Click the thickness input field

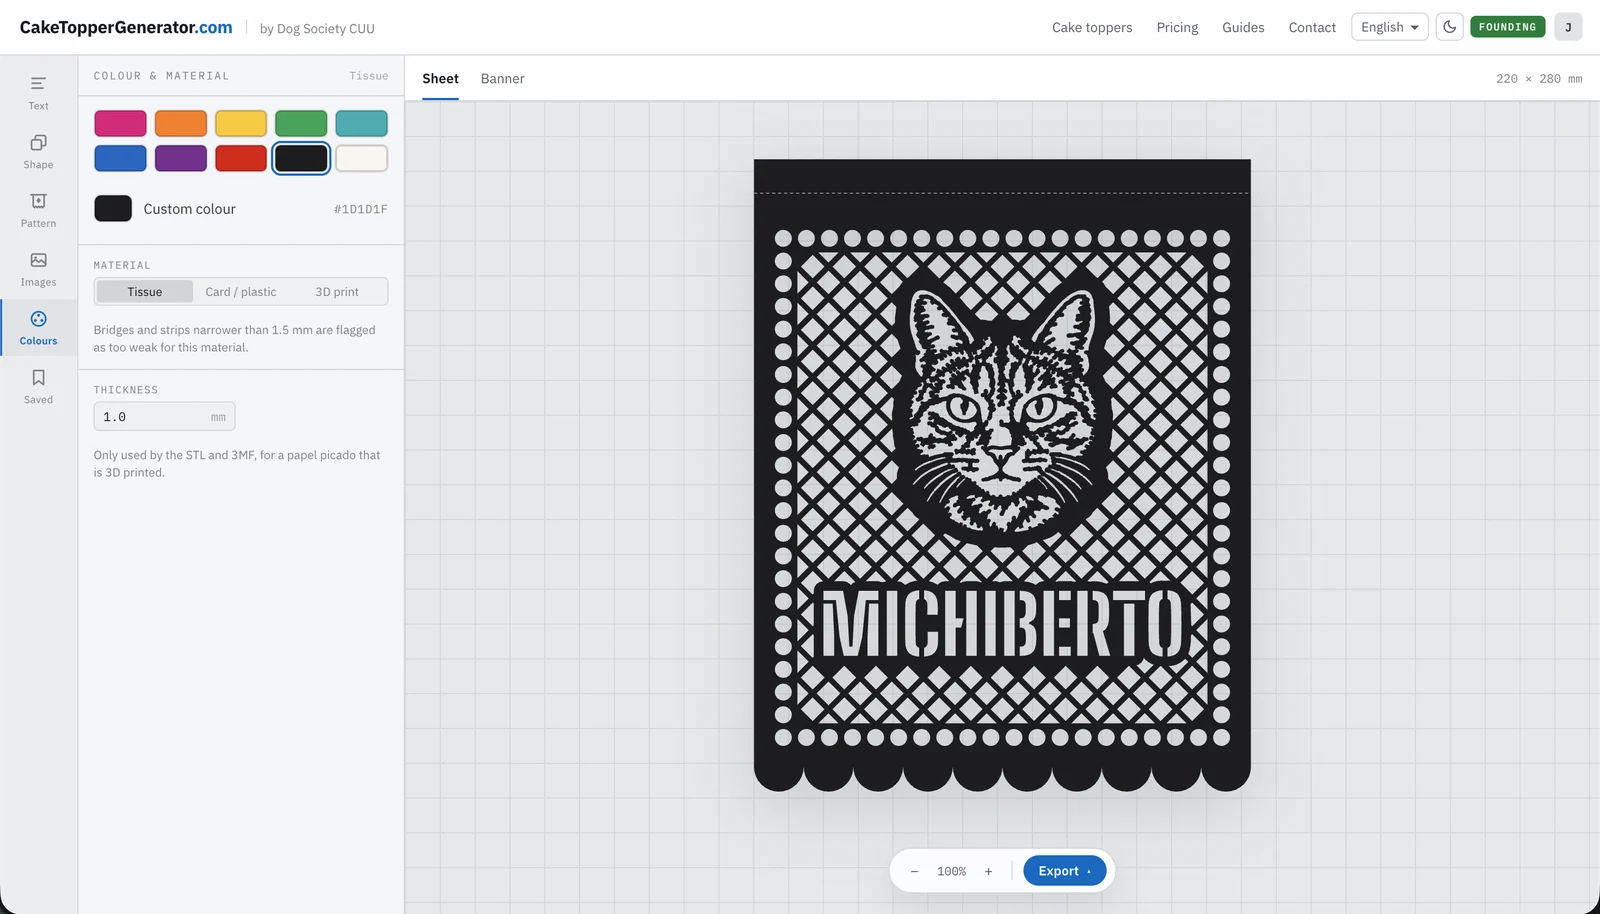point(164,417)
